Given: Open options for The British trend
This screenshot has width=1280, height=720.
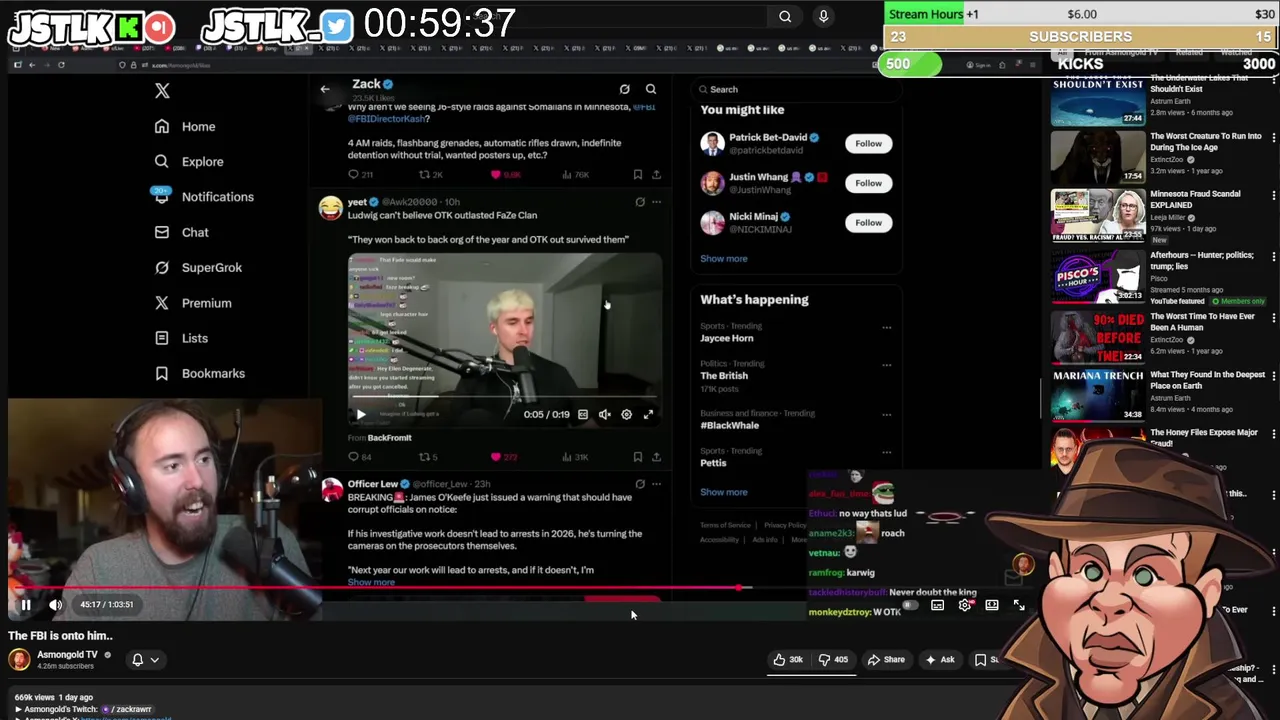Looking at the screenshot, I should click(x=886, y=365).
